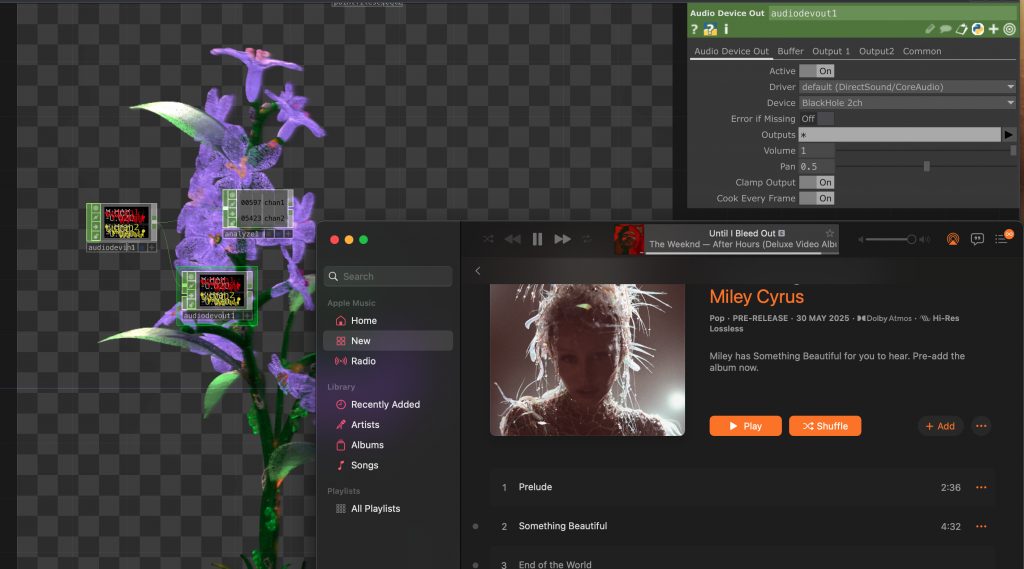Adjust the Music volume slider
This screenshot has width=1024, height=569.
point(889,240)
